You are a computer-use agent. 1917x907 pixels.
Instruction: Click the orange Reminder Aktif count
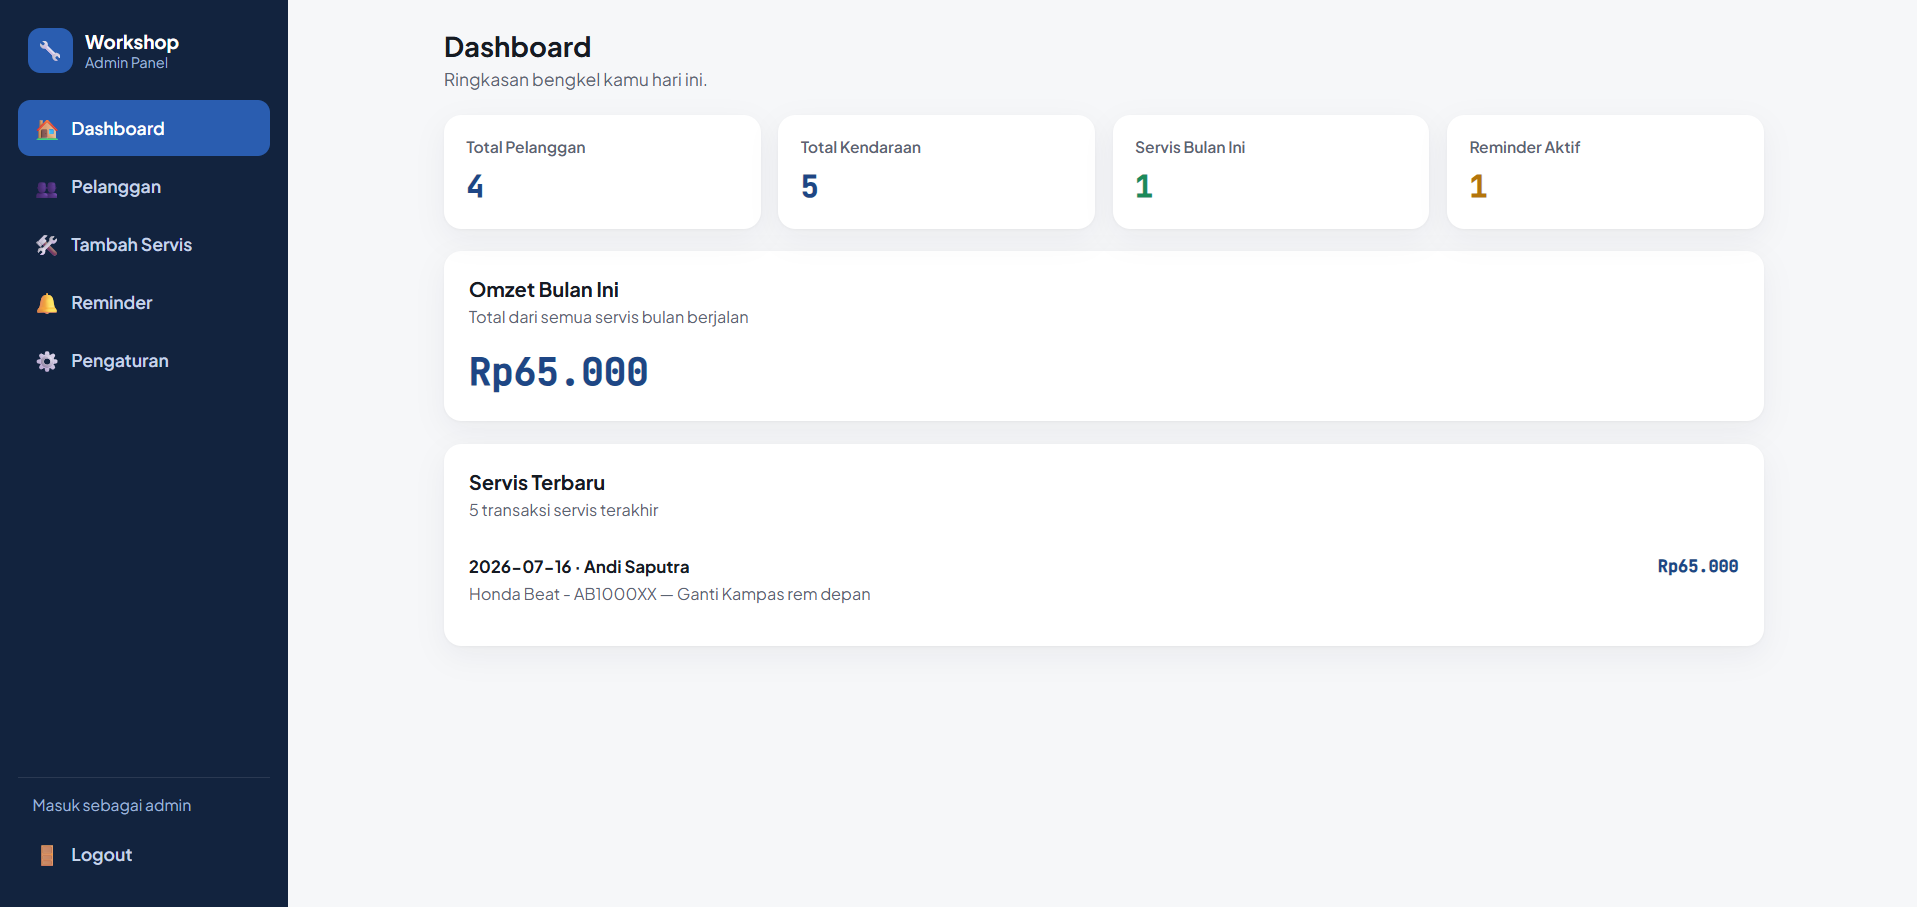pos(1478,186)
